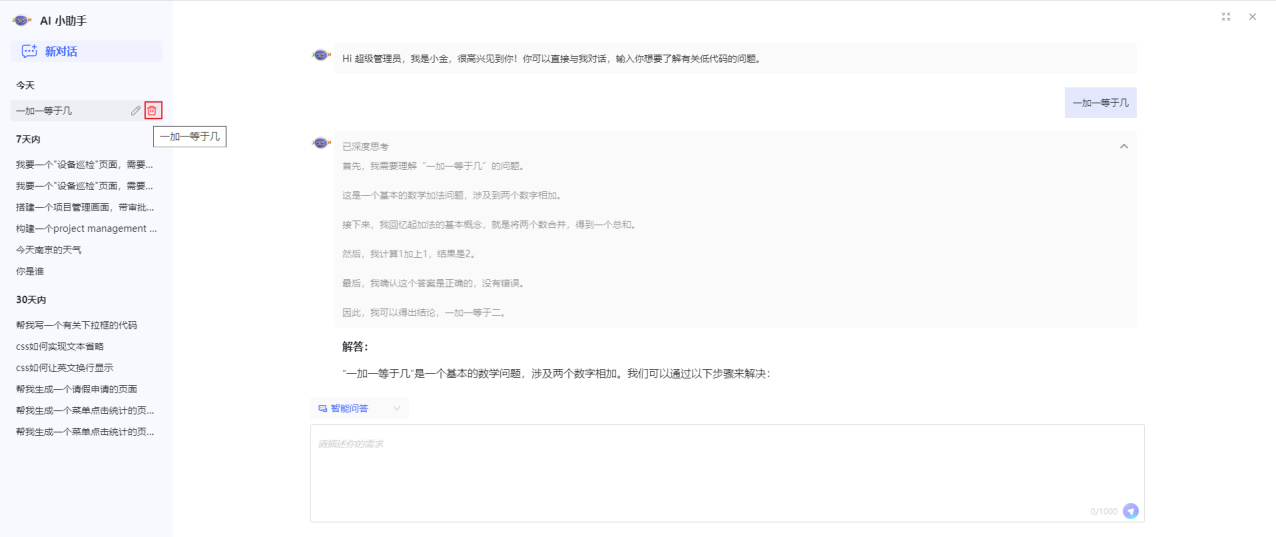This screenshot has height=537, width=1276.
Task: Open conversation 帮我生成一个请假申请的页面
Action: [x=76, y=389]
